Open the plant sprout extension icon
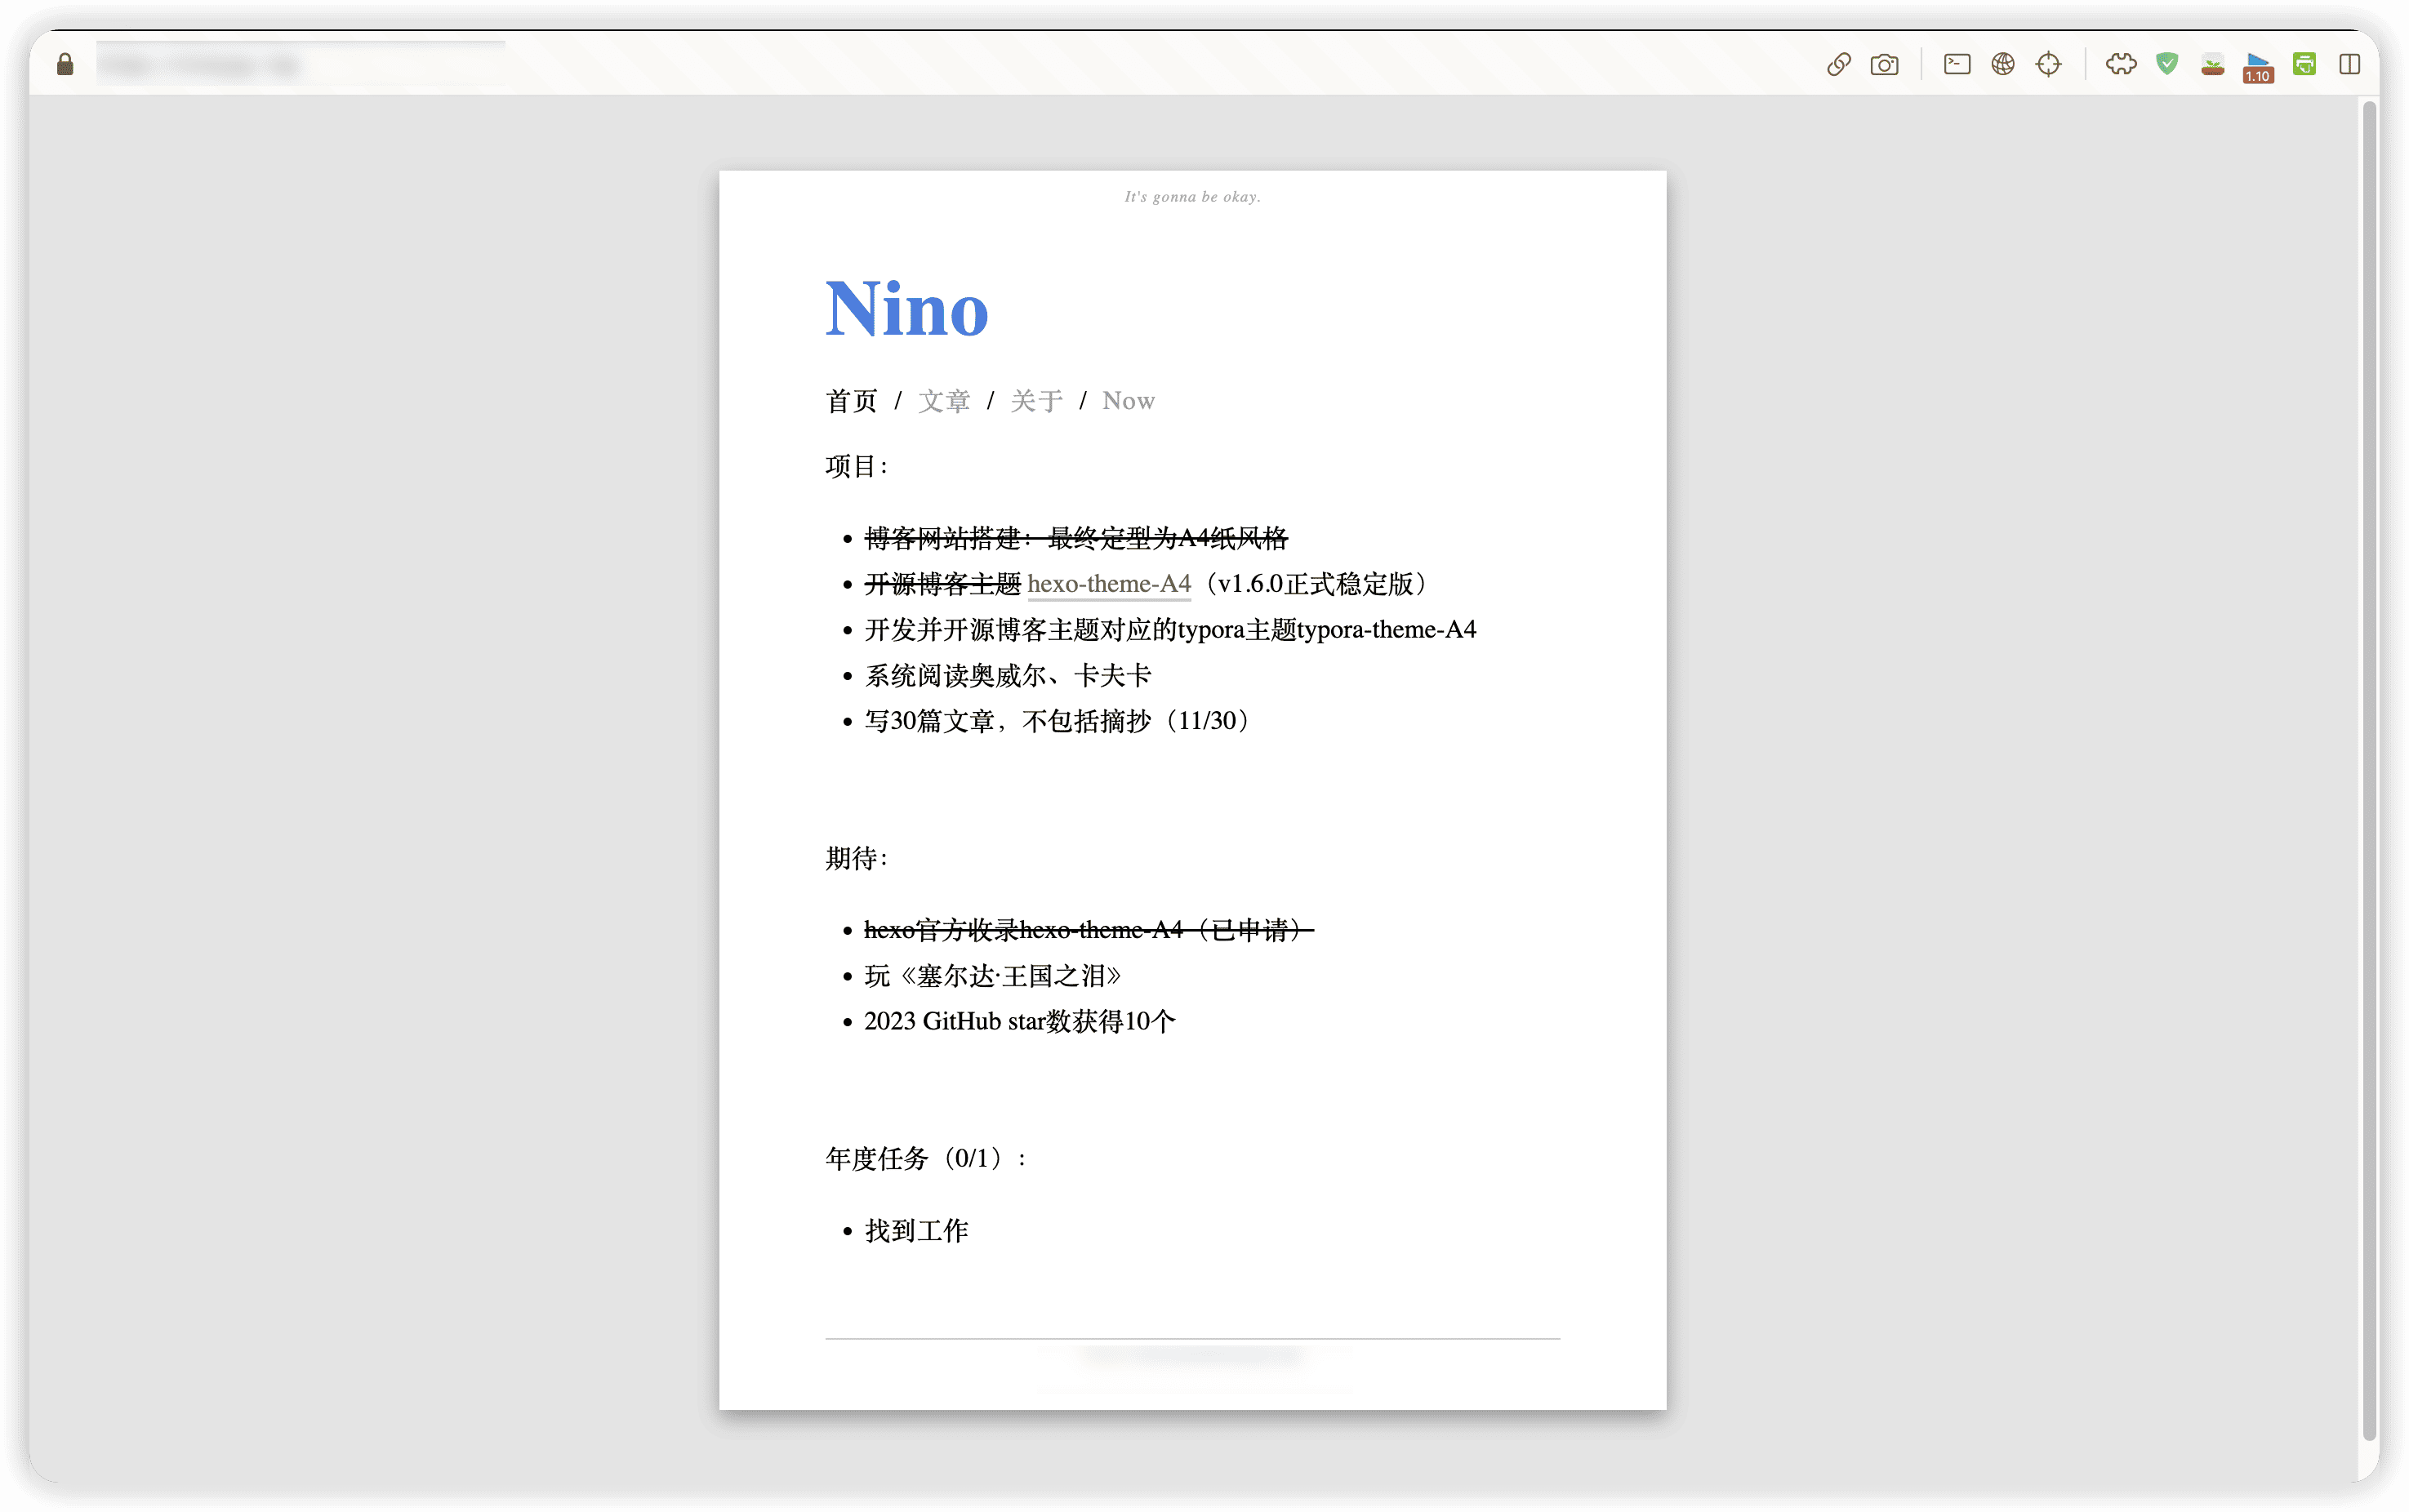The width and height of the screenshot is (2409, 1512). point(2213,65)
